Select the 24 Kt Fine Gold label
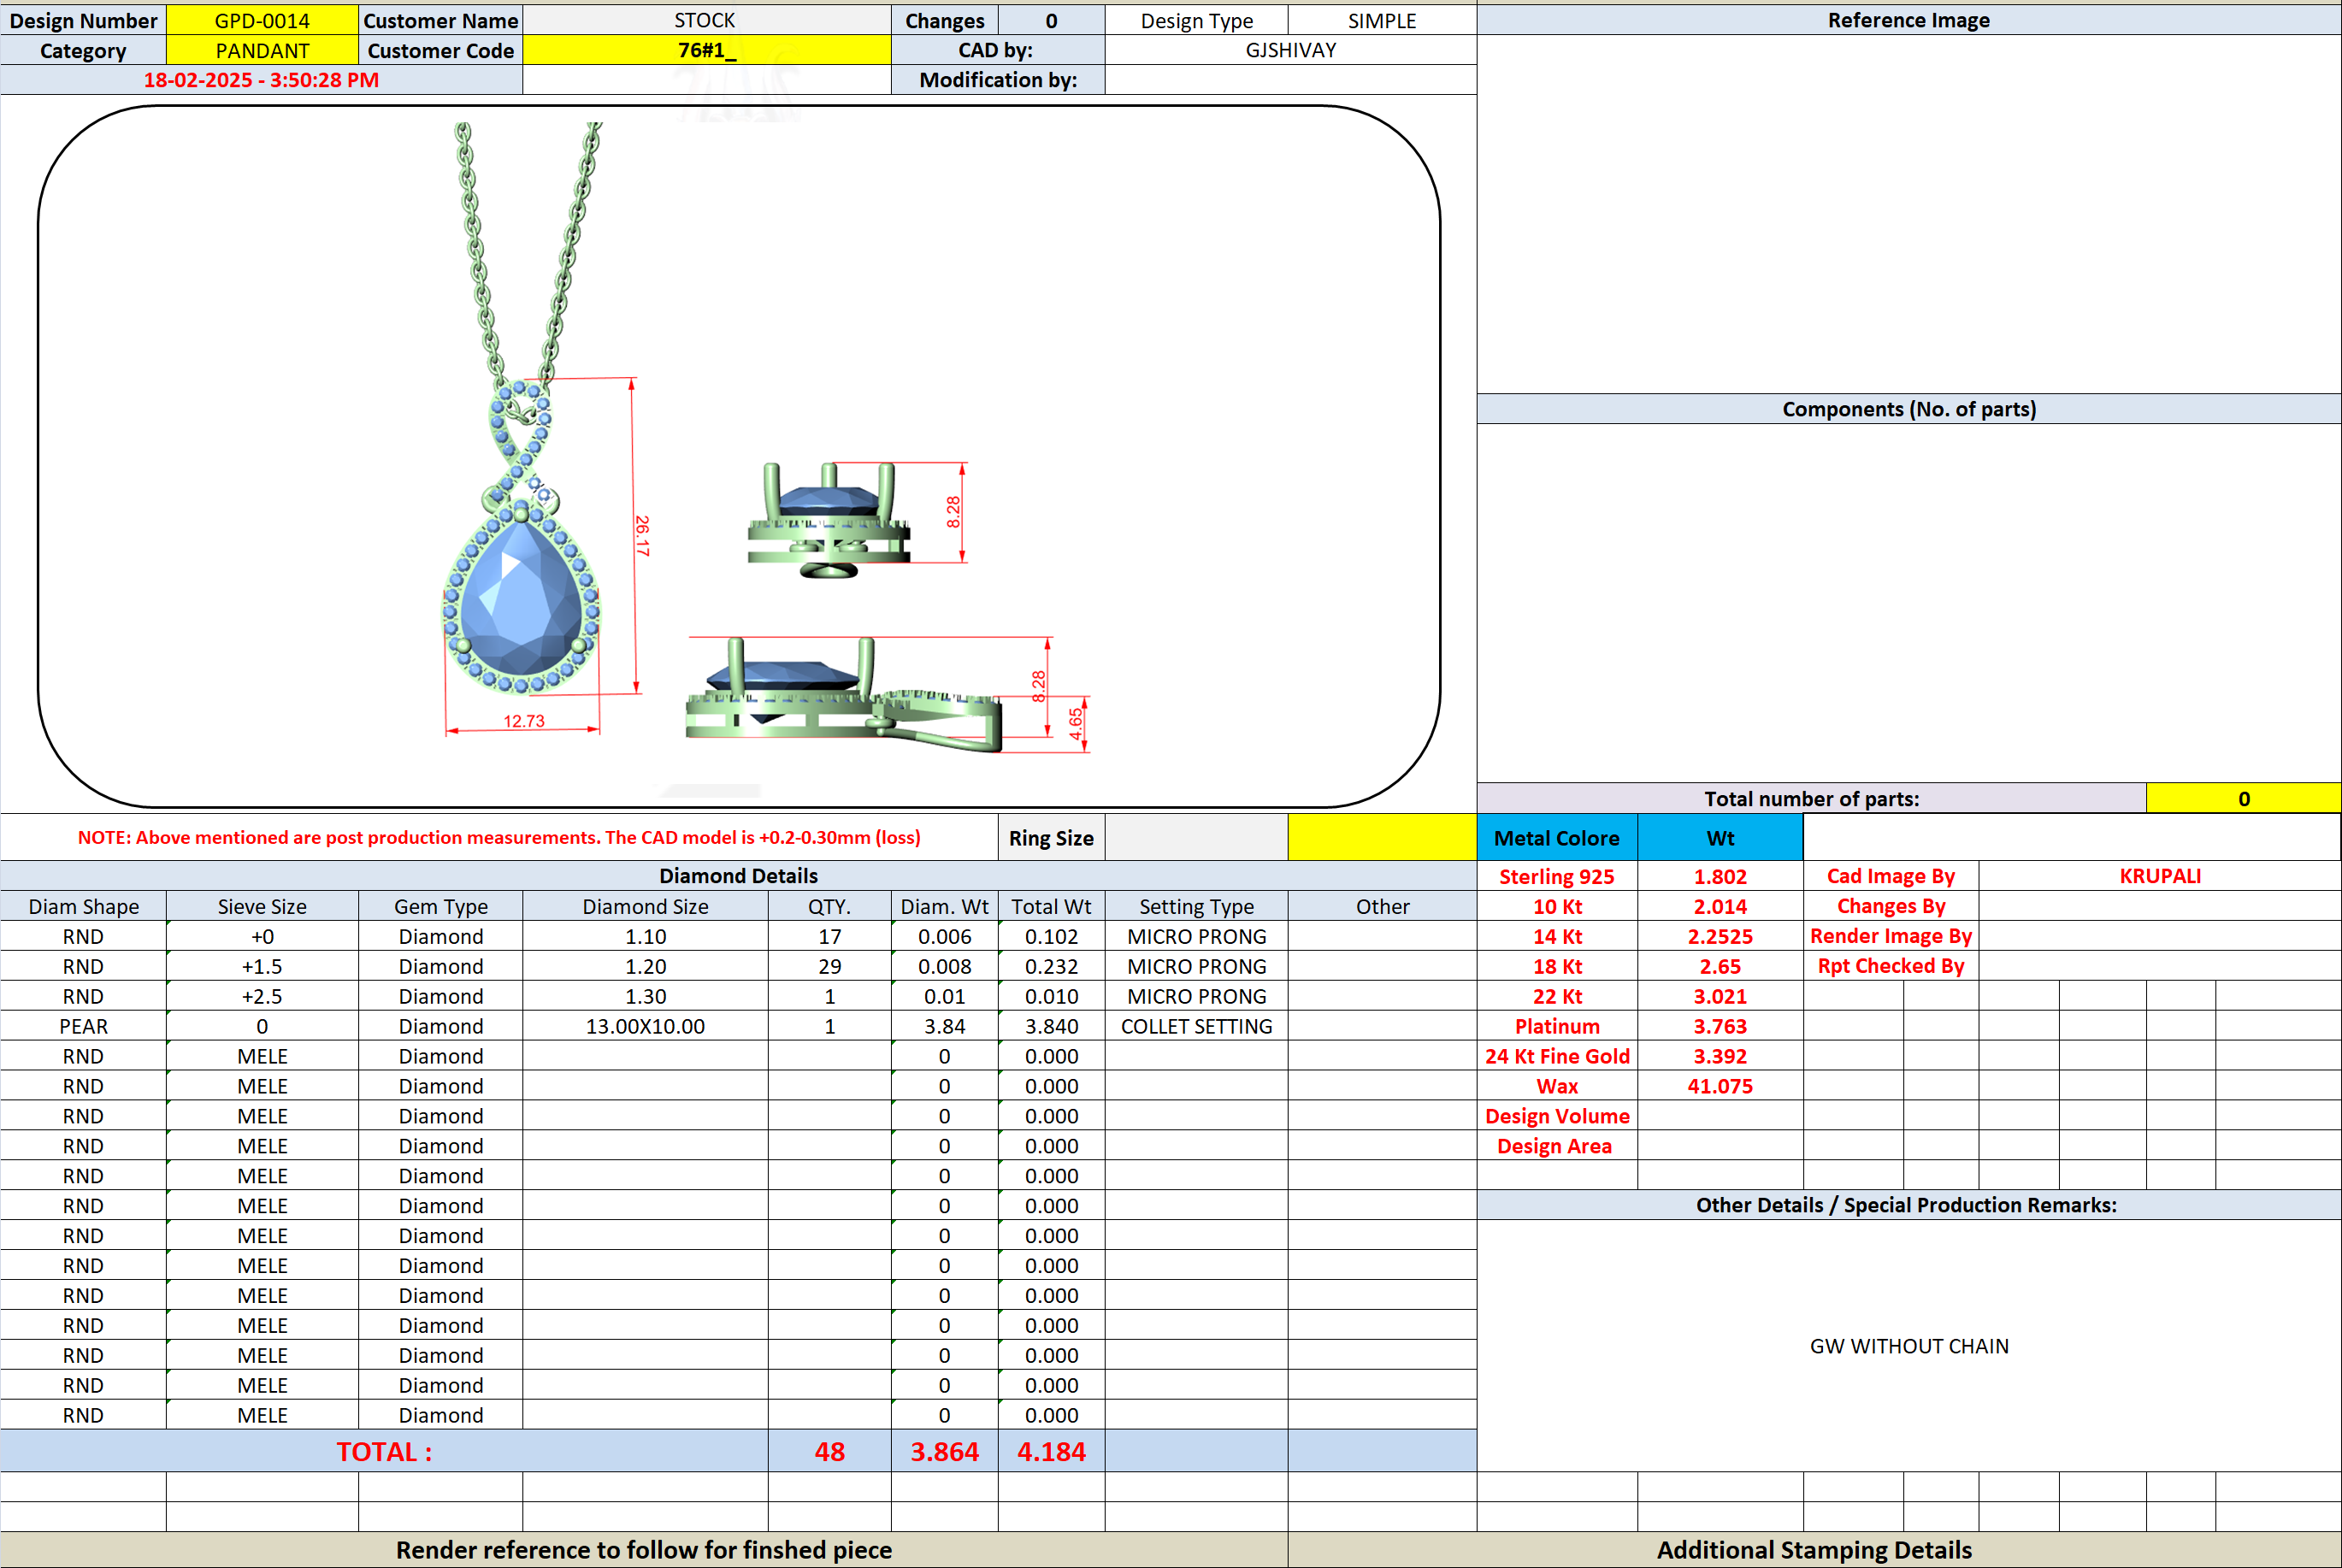 [1557, 1056]
